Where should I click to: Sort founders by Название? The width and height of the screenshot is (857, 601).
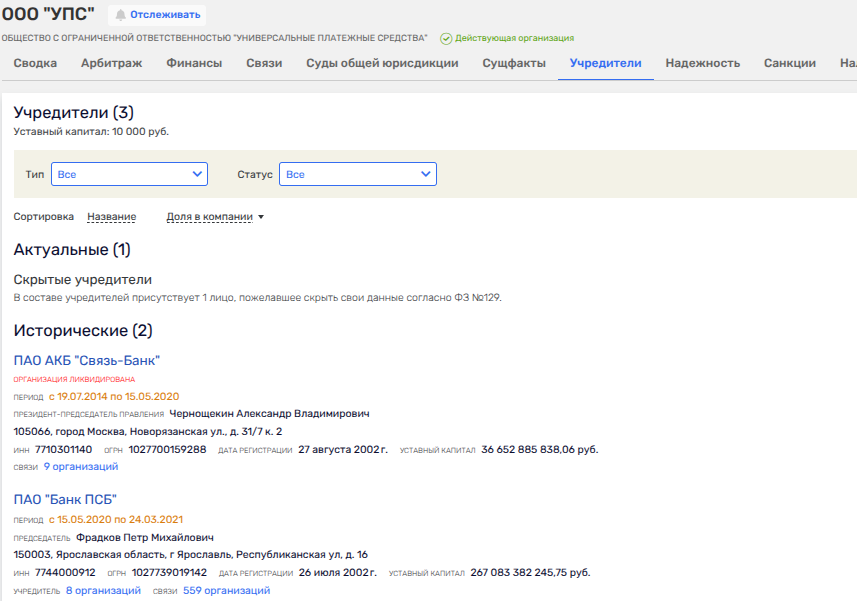[x=111, y=217]
